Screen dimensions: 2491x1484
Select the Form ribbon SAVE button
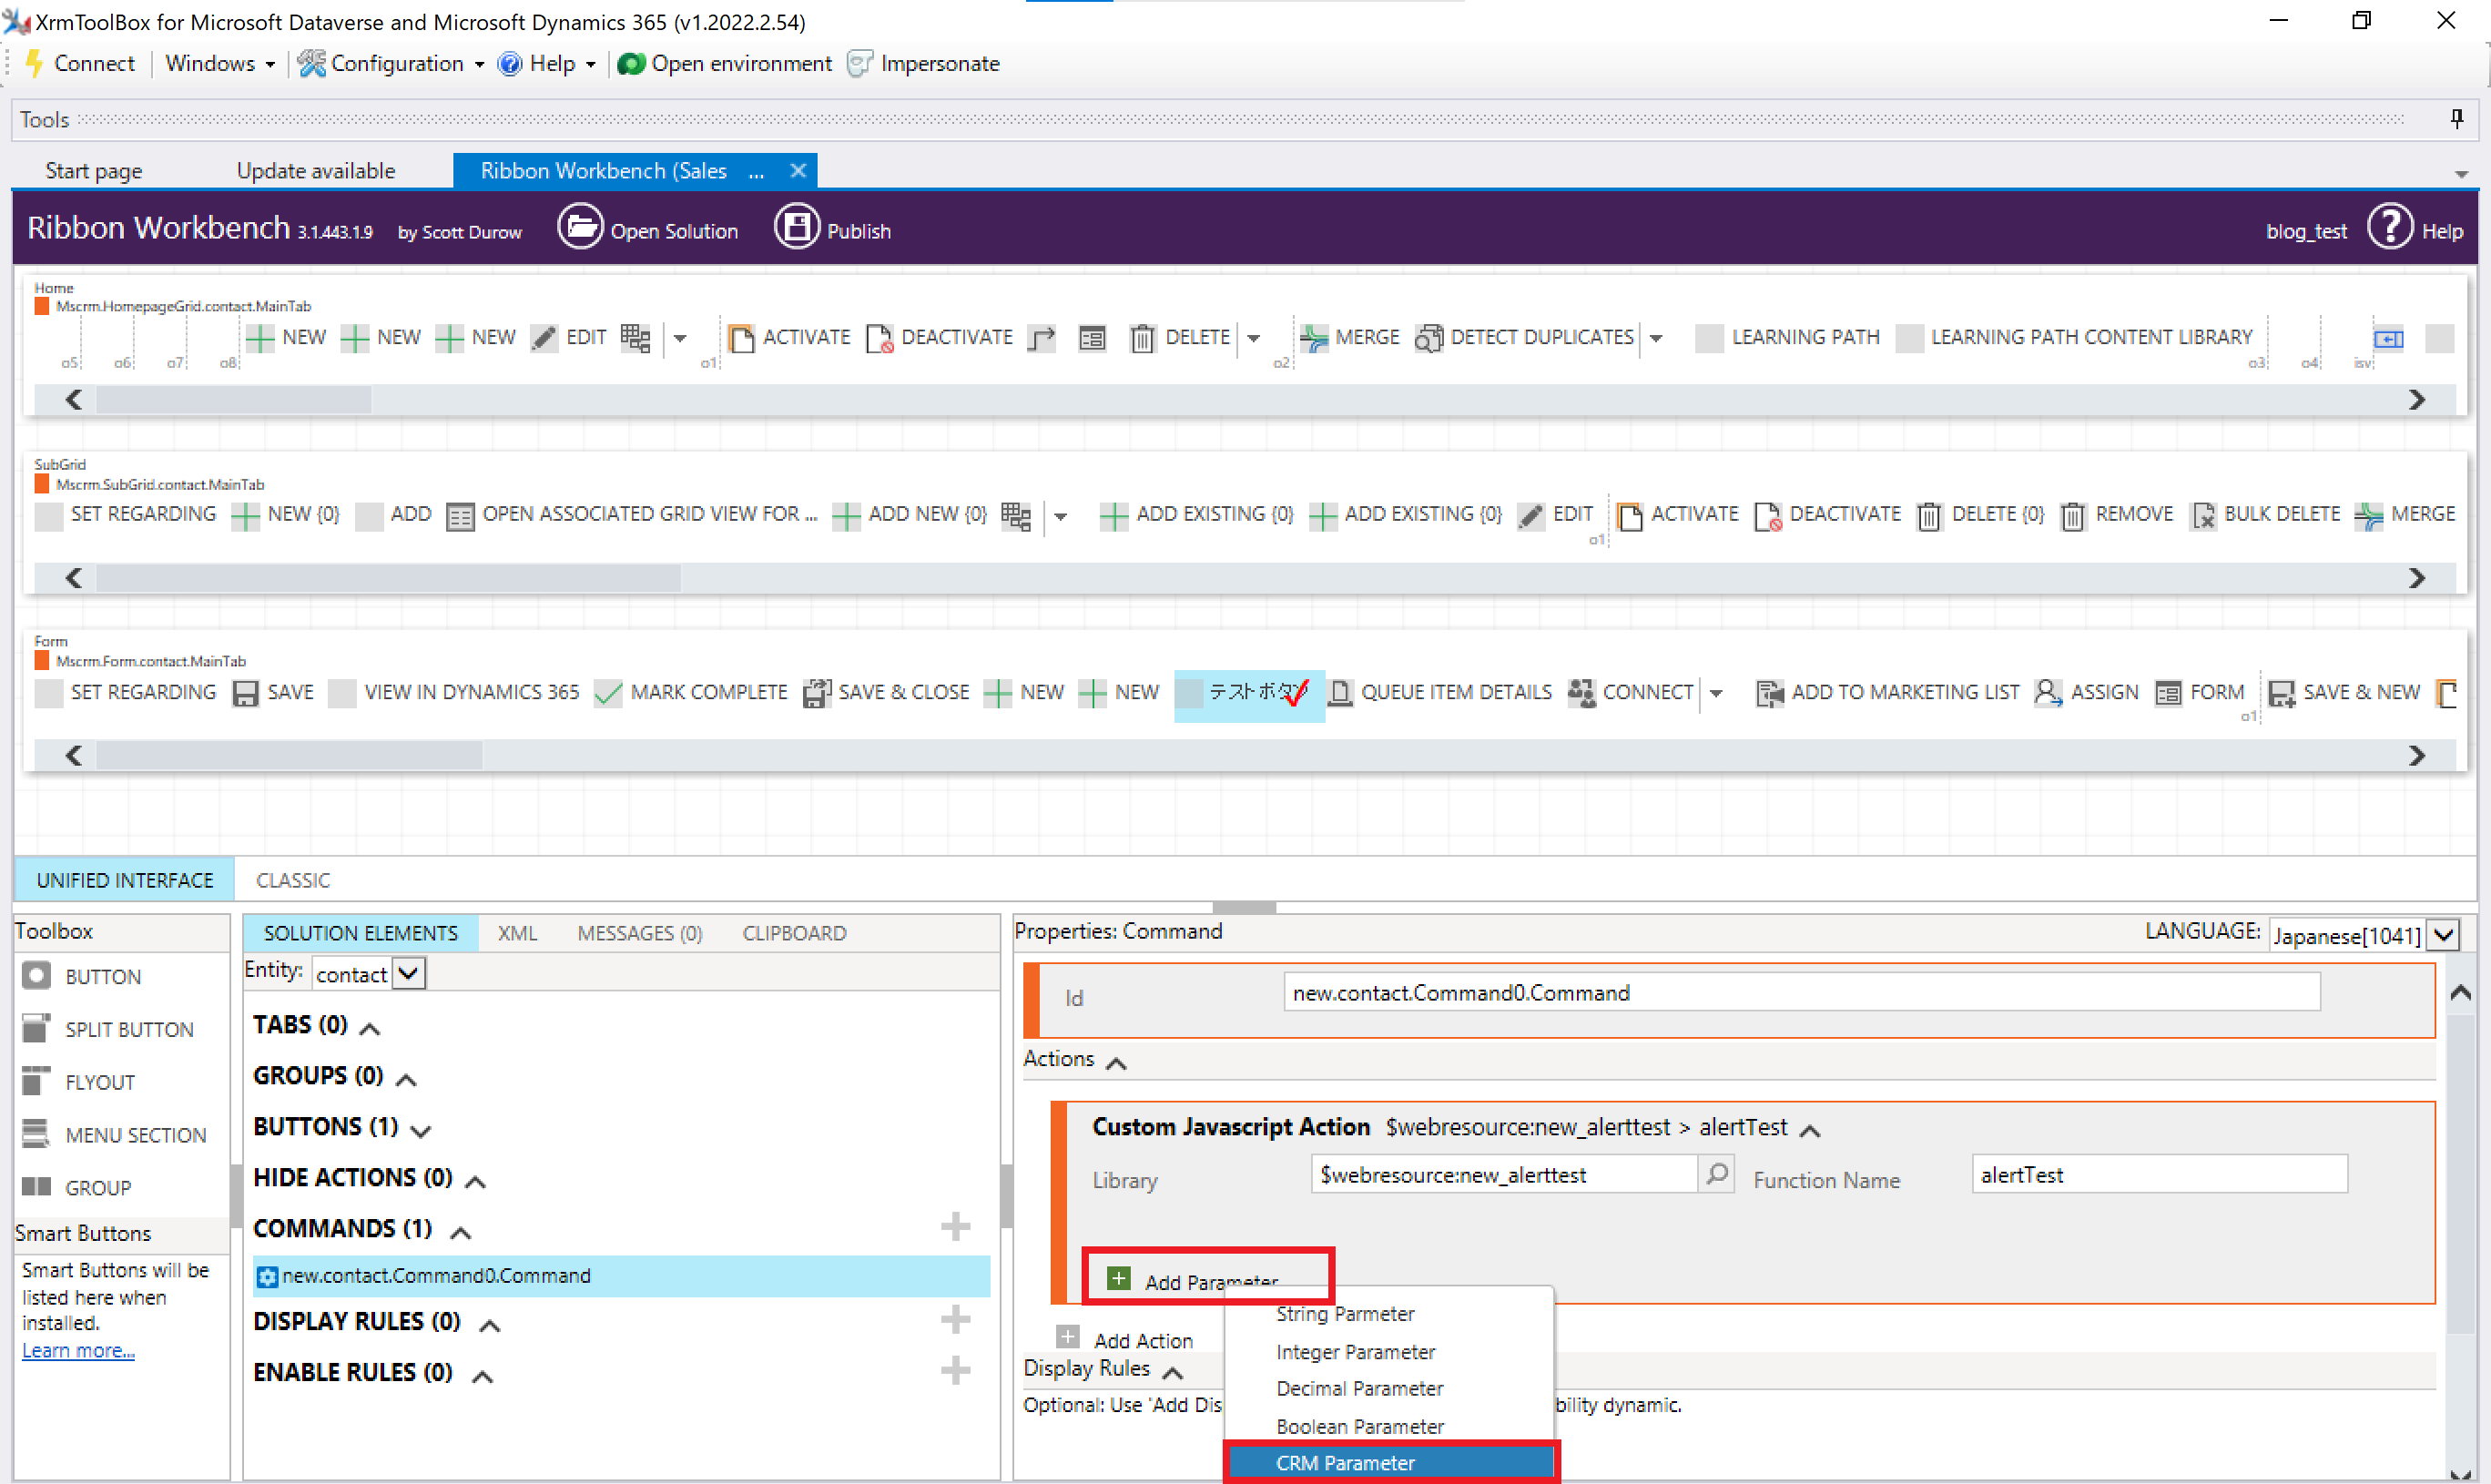pos(273,693)
